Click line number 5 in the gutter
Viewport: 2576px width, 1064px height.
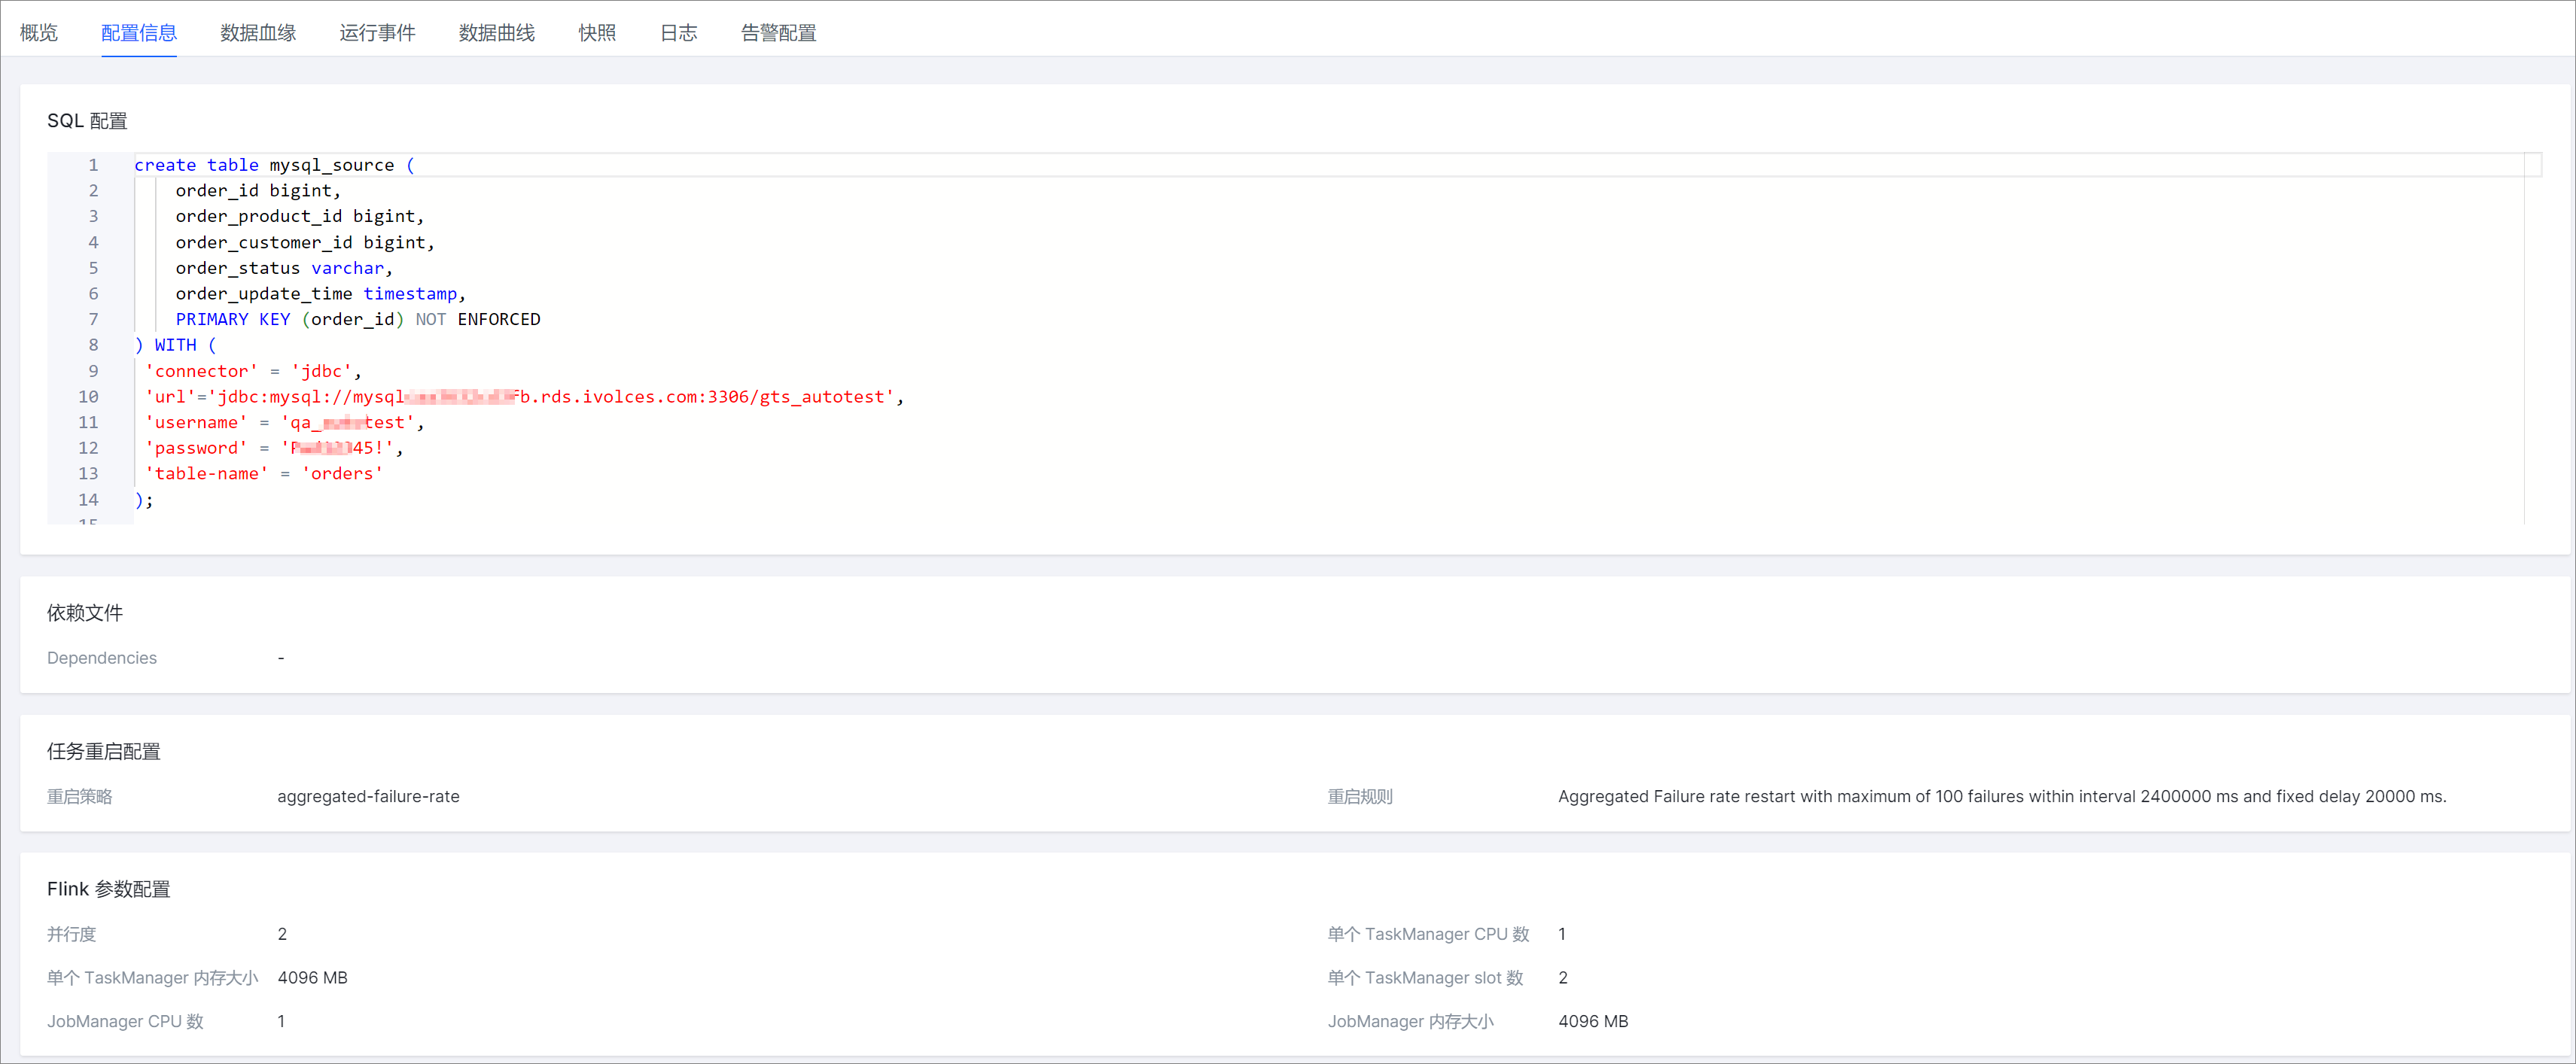[x=93, y=268]
